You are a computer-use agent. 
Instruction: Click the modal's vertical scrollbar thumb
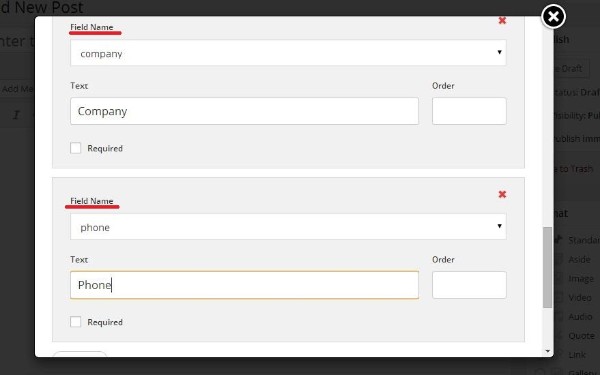point(548,267)
